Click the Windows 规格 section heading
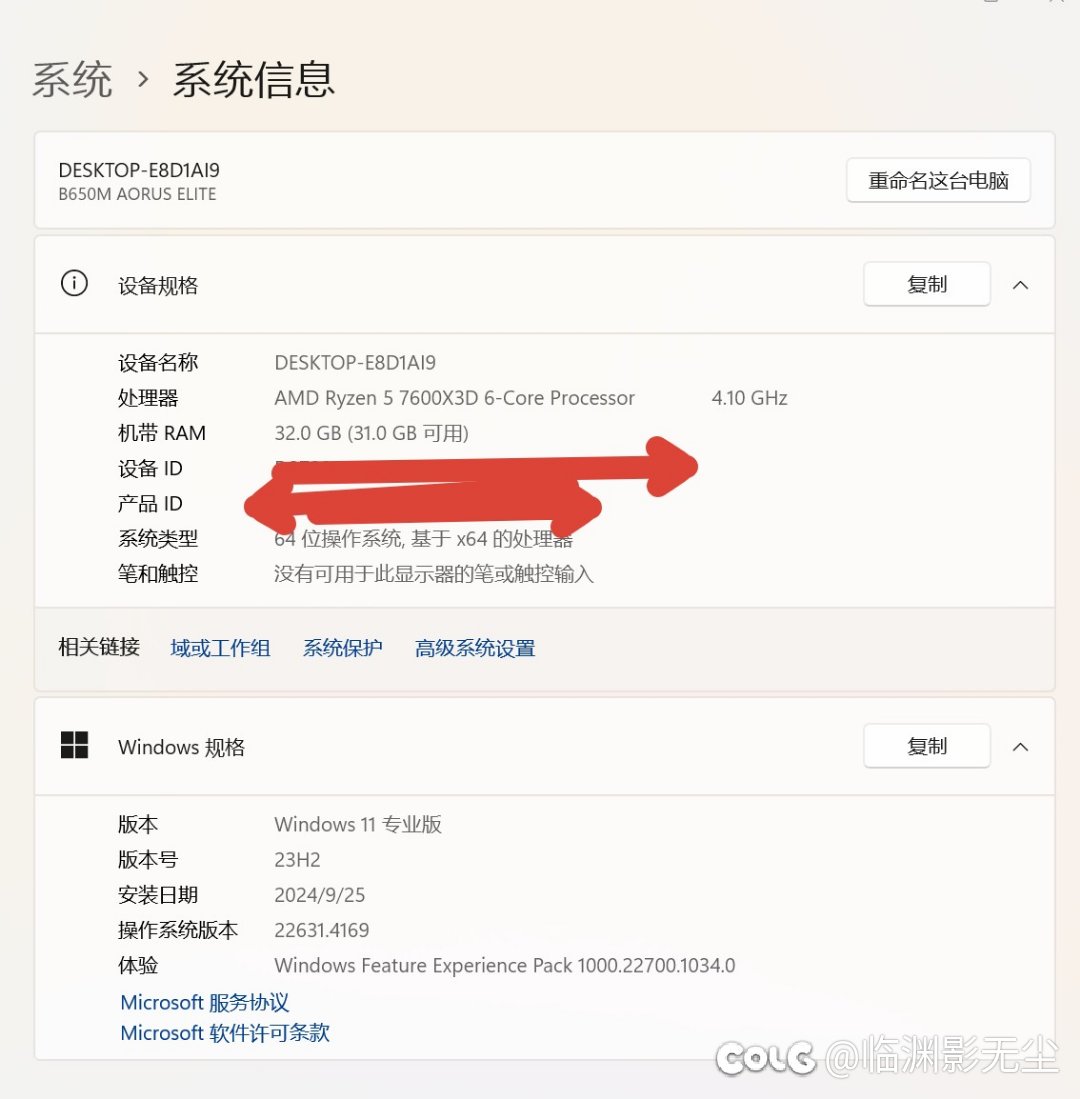Image resolution: width=1080 pixels, height=1099 pixels. tap(181, 747)
